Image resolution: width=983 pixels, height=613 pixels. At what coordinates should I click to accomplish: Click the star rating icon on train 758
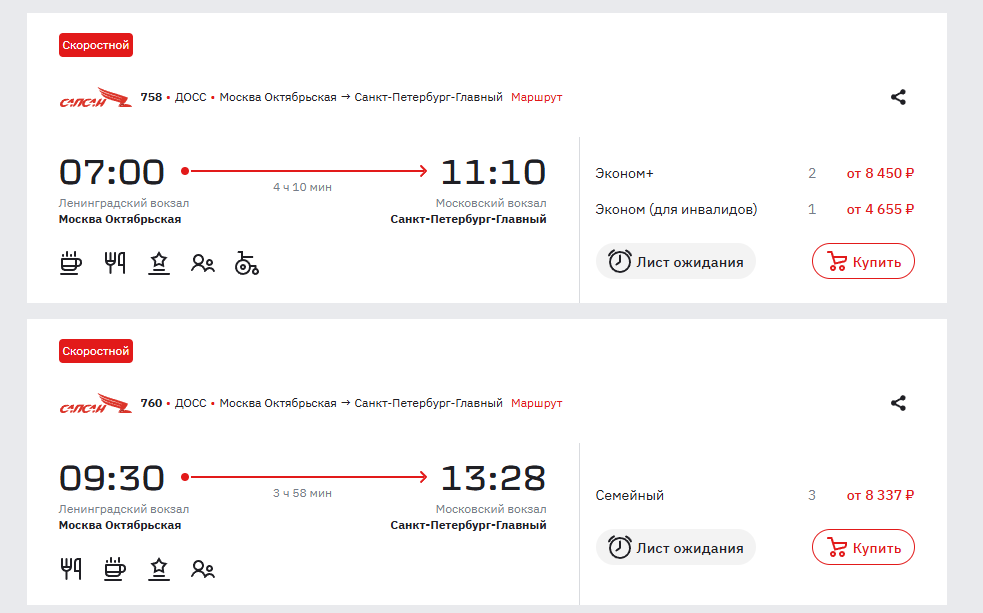coord(159,263)
